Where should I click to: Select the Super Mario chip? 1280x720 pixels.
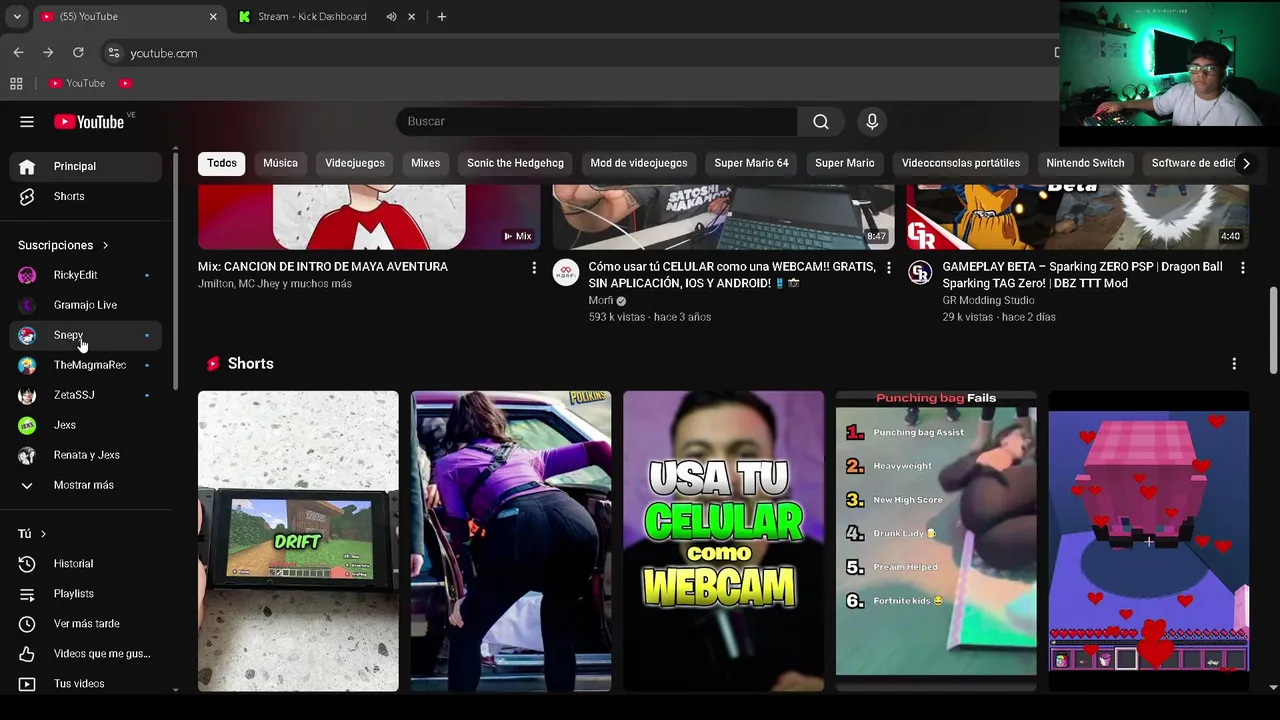click(844, 163)
